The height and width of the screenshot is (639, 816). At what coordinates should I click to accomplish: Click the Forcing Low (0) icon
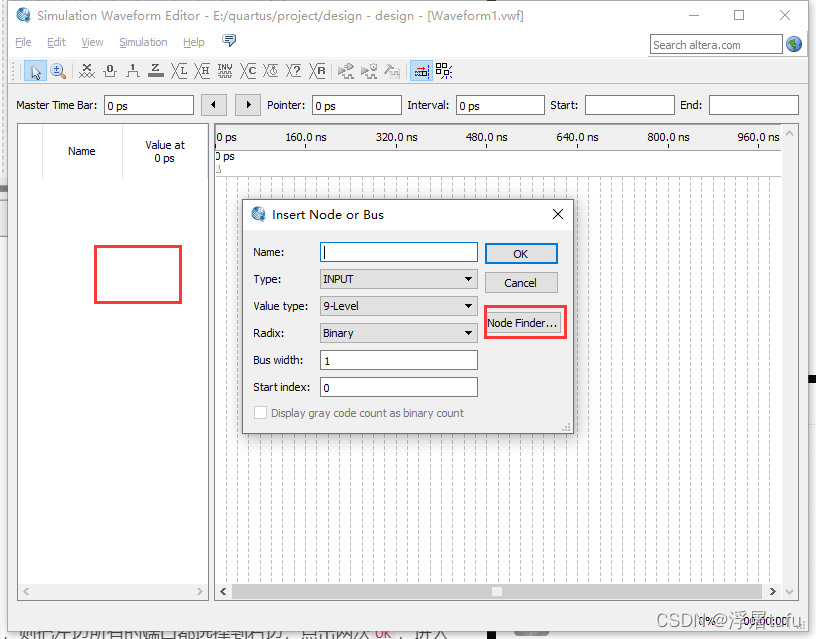pos(110,71)
